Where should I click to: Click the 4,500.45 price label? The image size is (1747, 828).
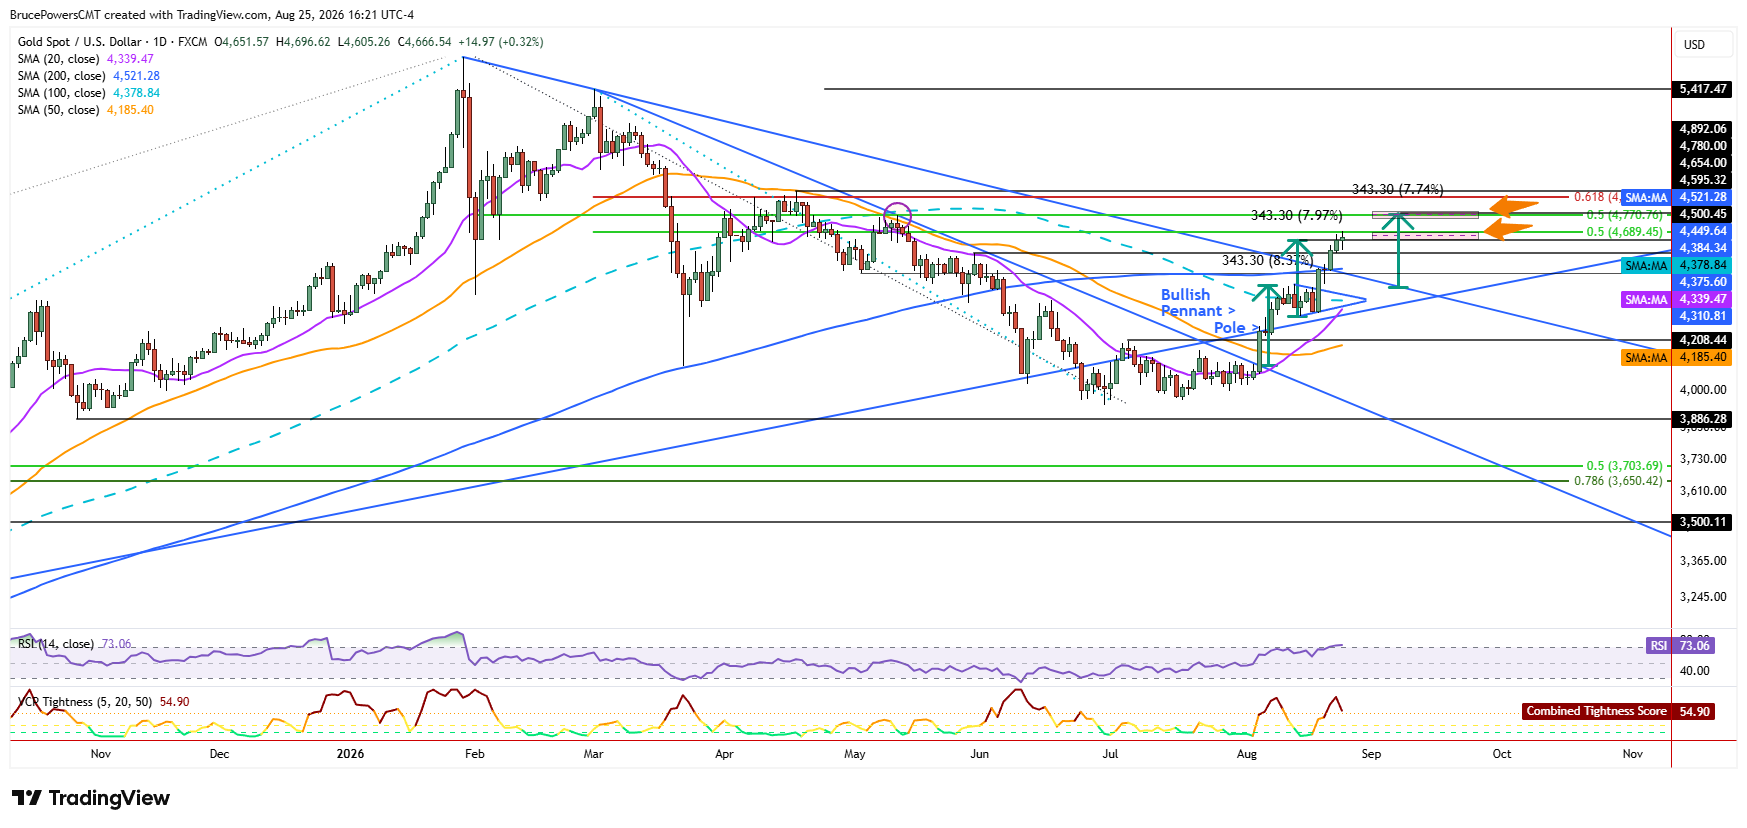1703,214
